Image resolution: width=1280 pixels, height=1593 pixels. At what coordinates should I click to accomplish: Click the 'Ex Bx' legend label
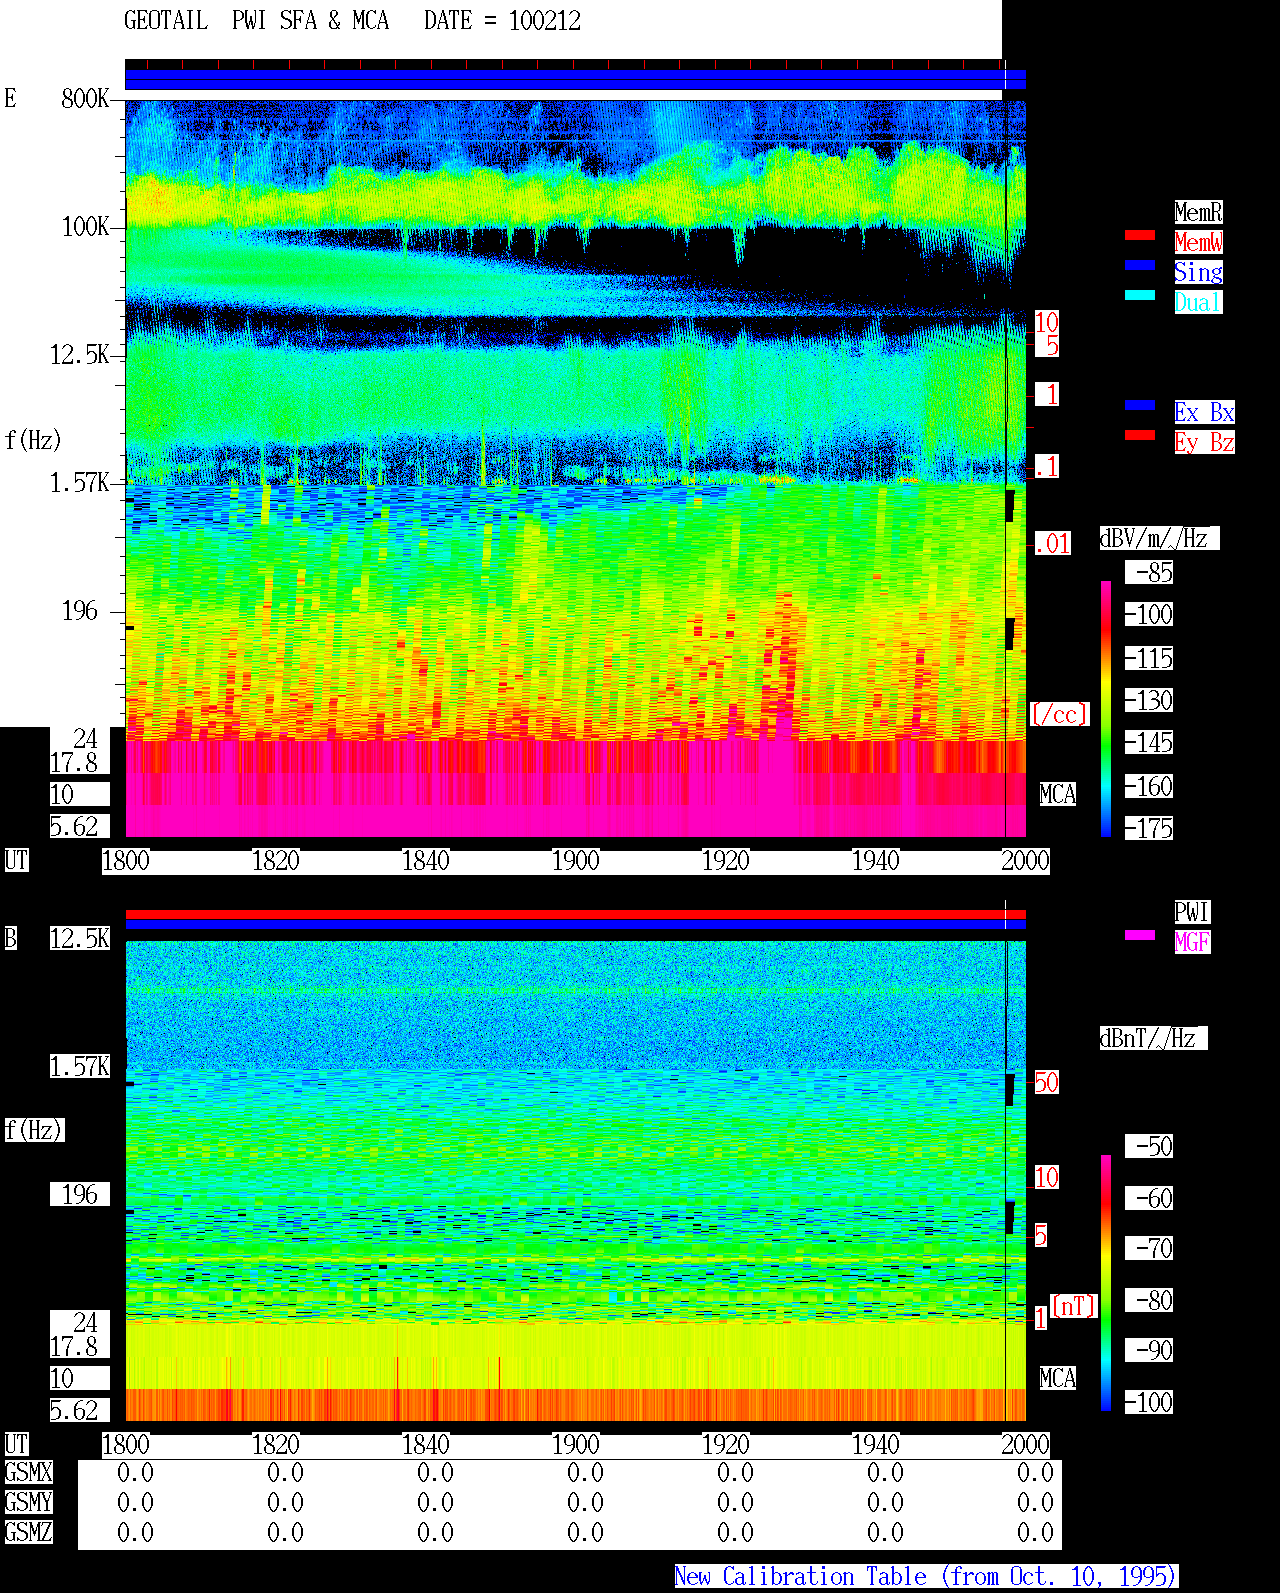[1204, 412]
